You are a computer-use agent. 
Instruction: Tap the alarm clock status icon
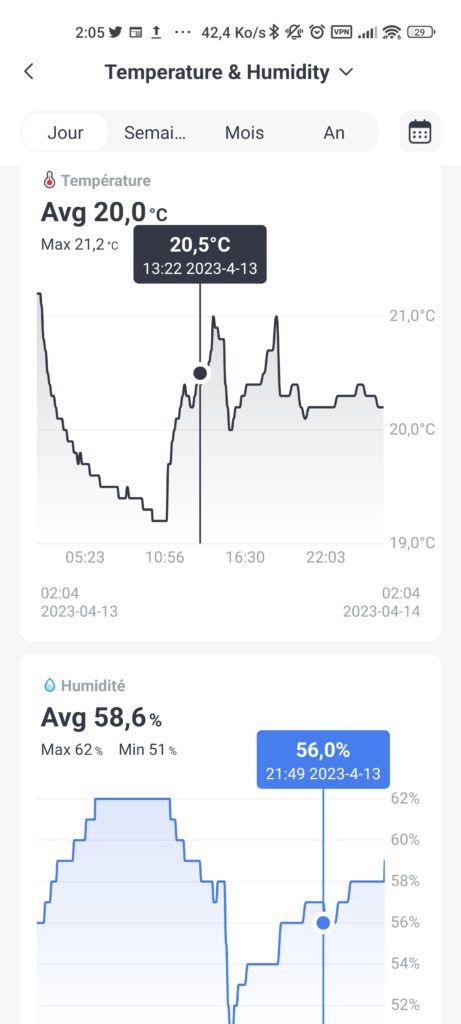coord(317,32)
